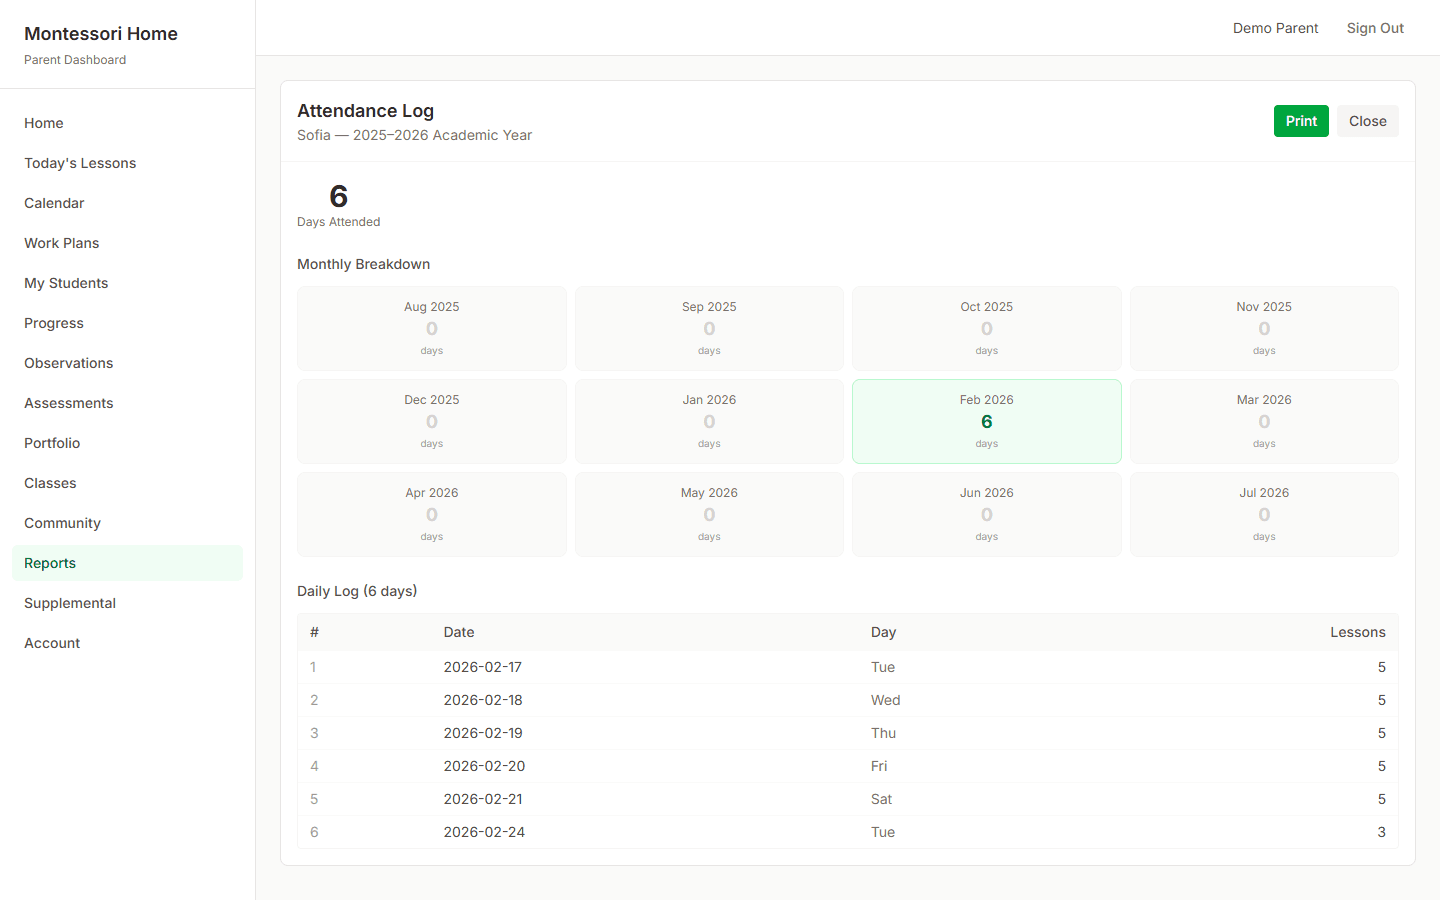Print the attendance log
The width and height of the screenshot is (1440, 900).
(1301, 120)
